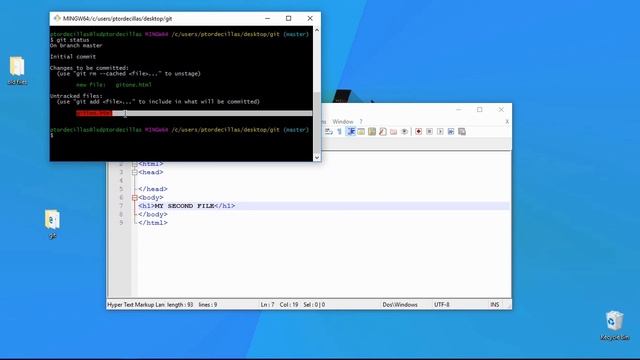Click the </body> closing tag line
The image size is (640, 360).
153,214
